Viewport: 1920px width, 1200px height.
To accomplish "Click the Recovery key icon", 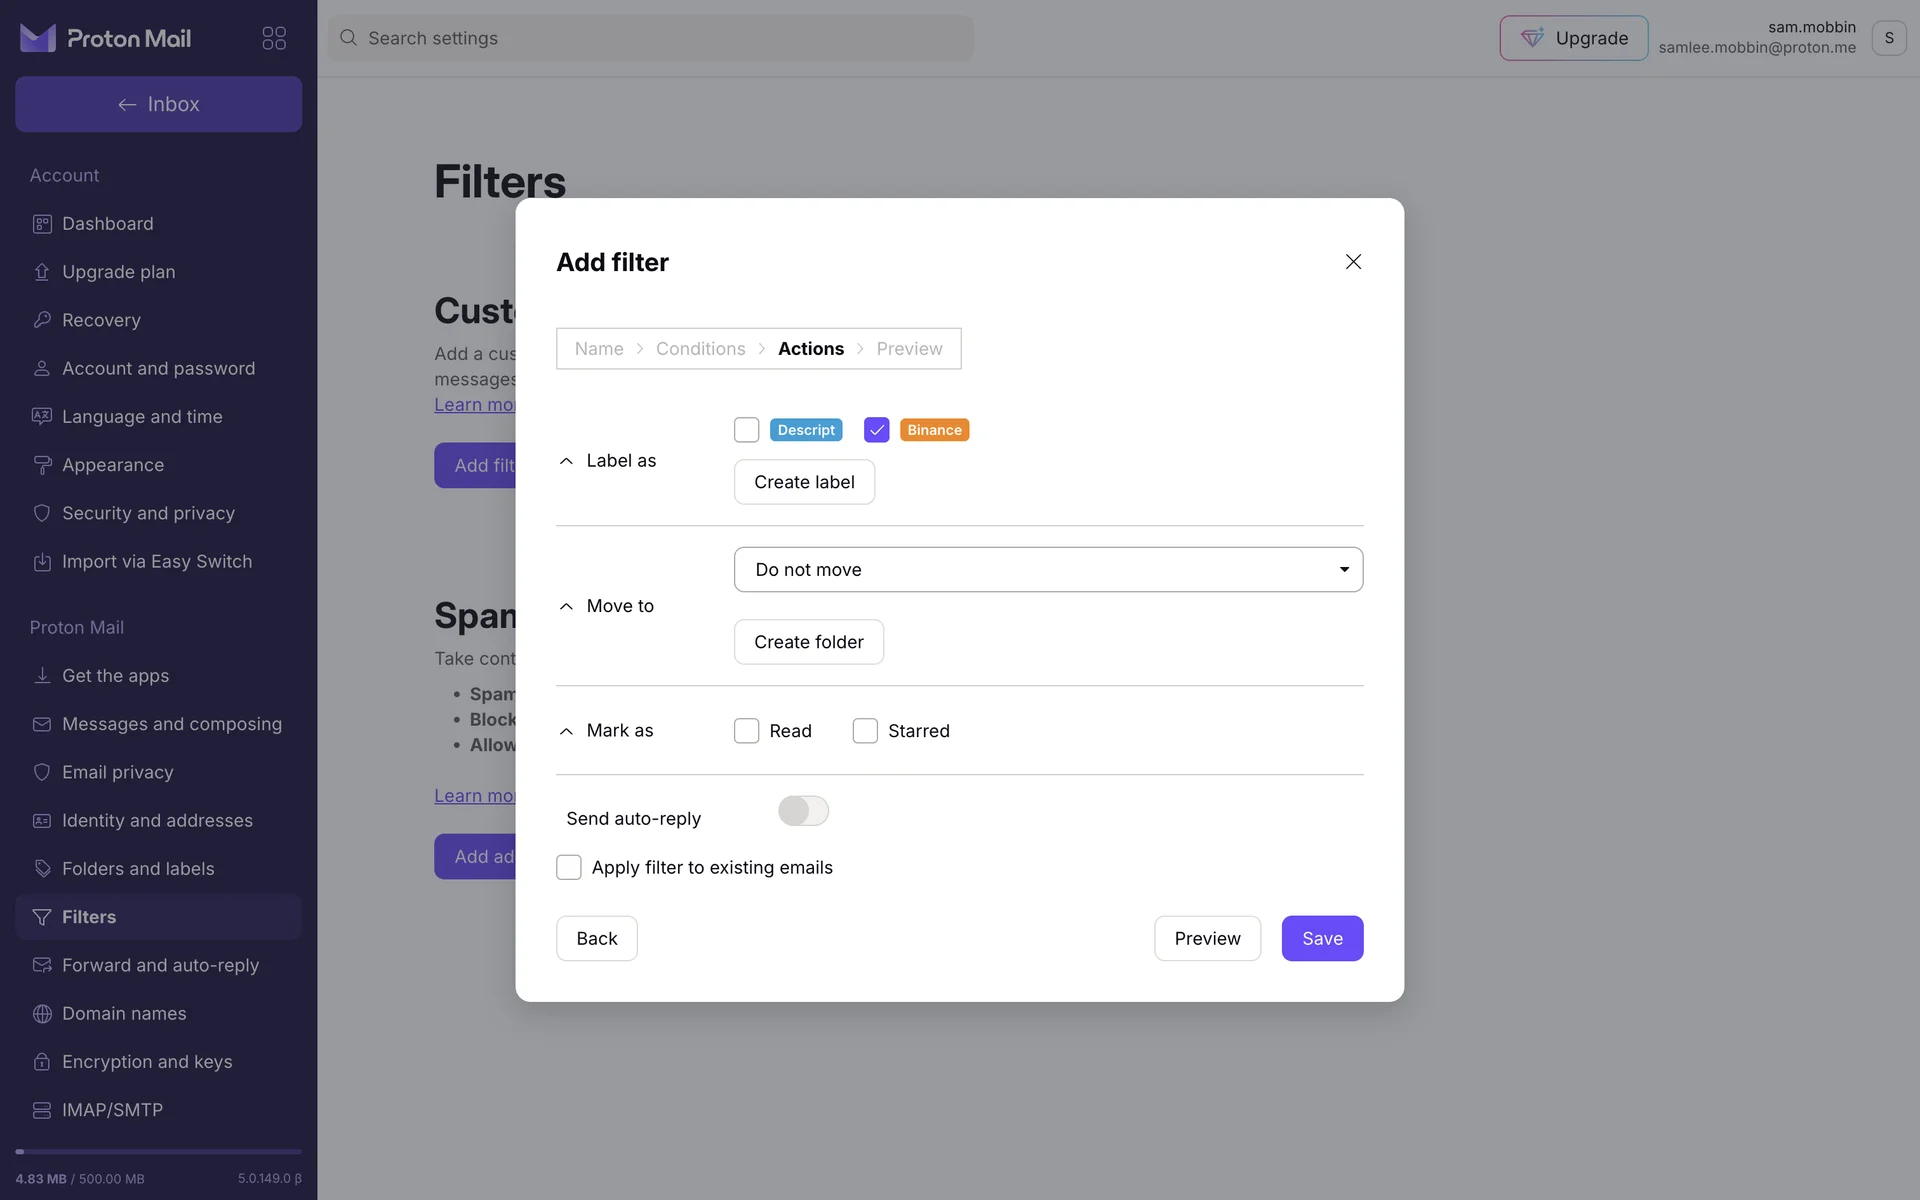I will click(42, 320).
